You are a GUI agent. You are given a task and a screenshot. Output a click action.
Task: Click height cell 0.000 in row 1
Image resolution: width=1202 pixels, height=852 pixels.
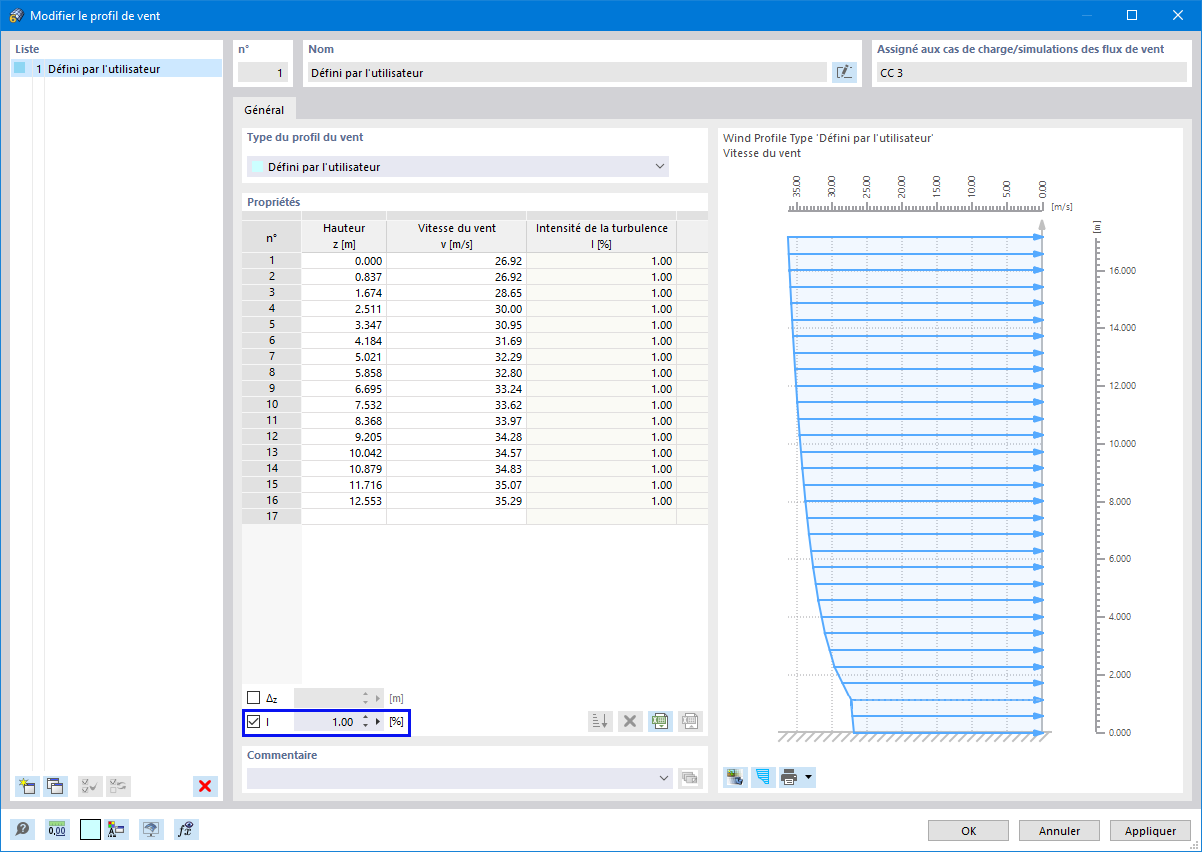[344, 260]
